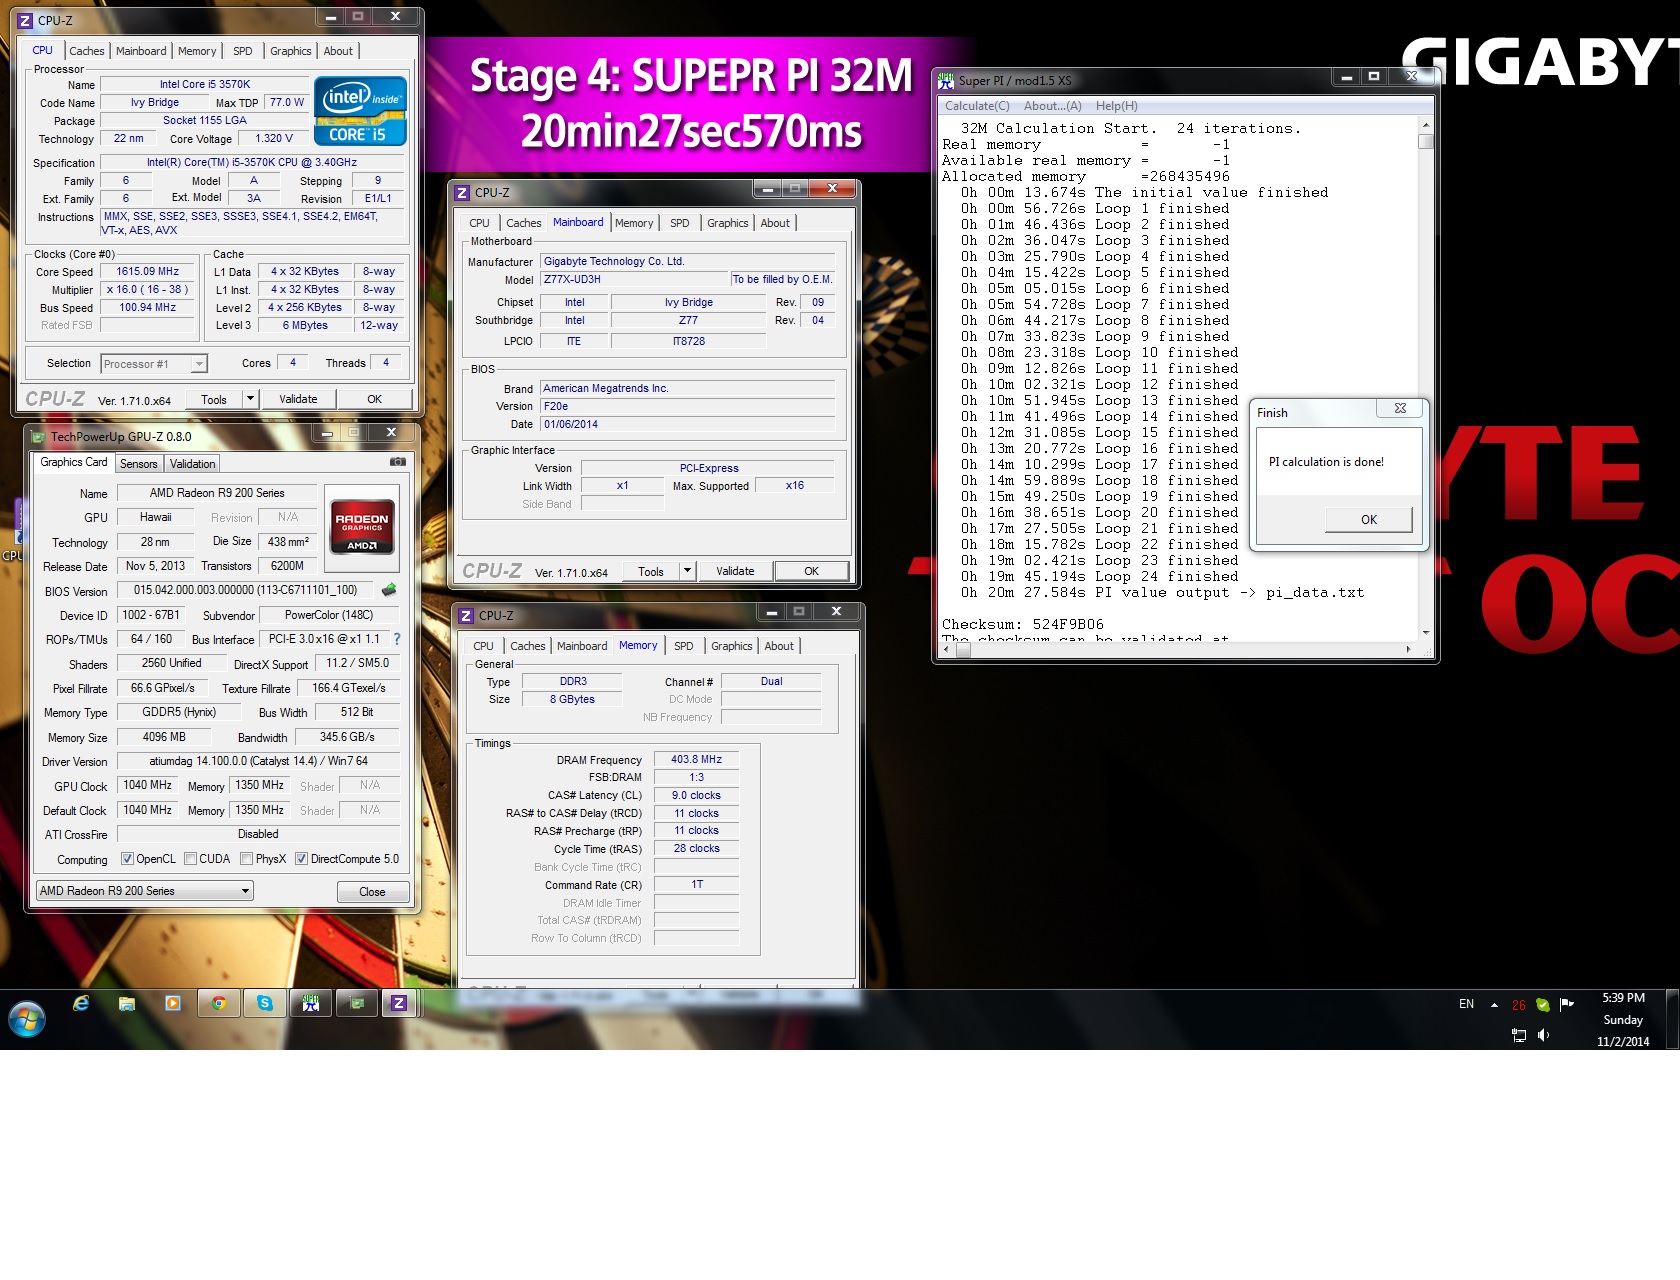
Task: Switch to Caches tab in top CPU-Z
Action: coord(87,51)
